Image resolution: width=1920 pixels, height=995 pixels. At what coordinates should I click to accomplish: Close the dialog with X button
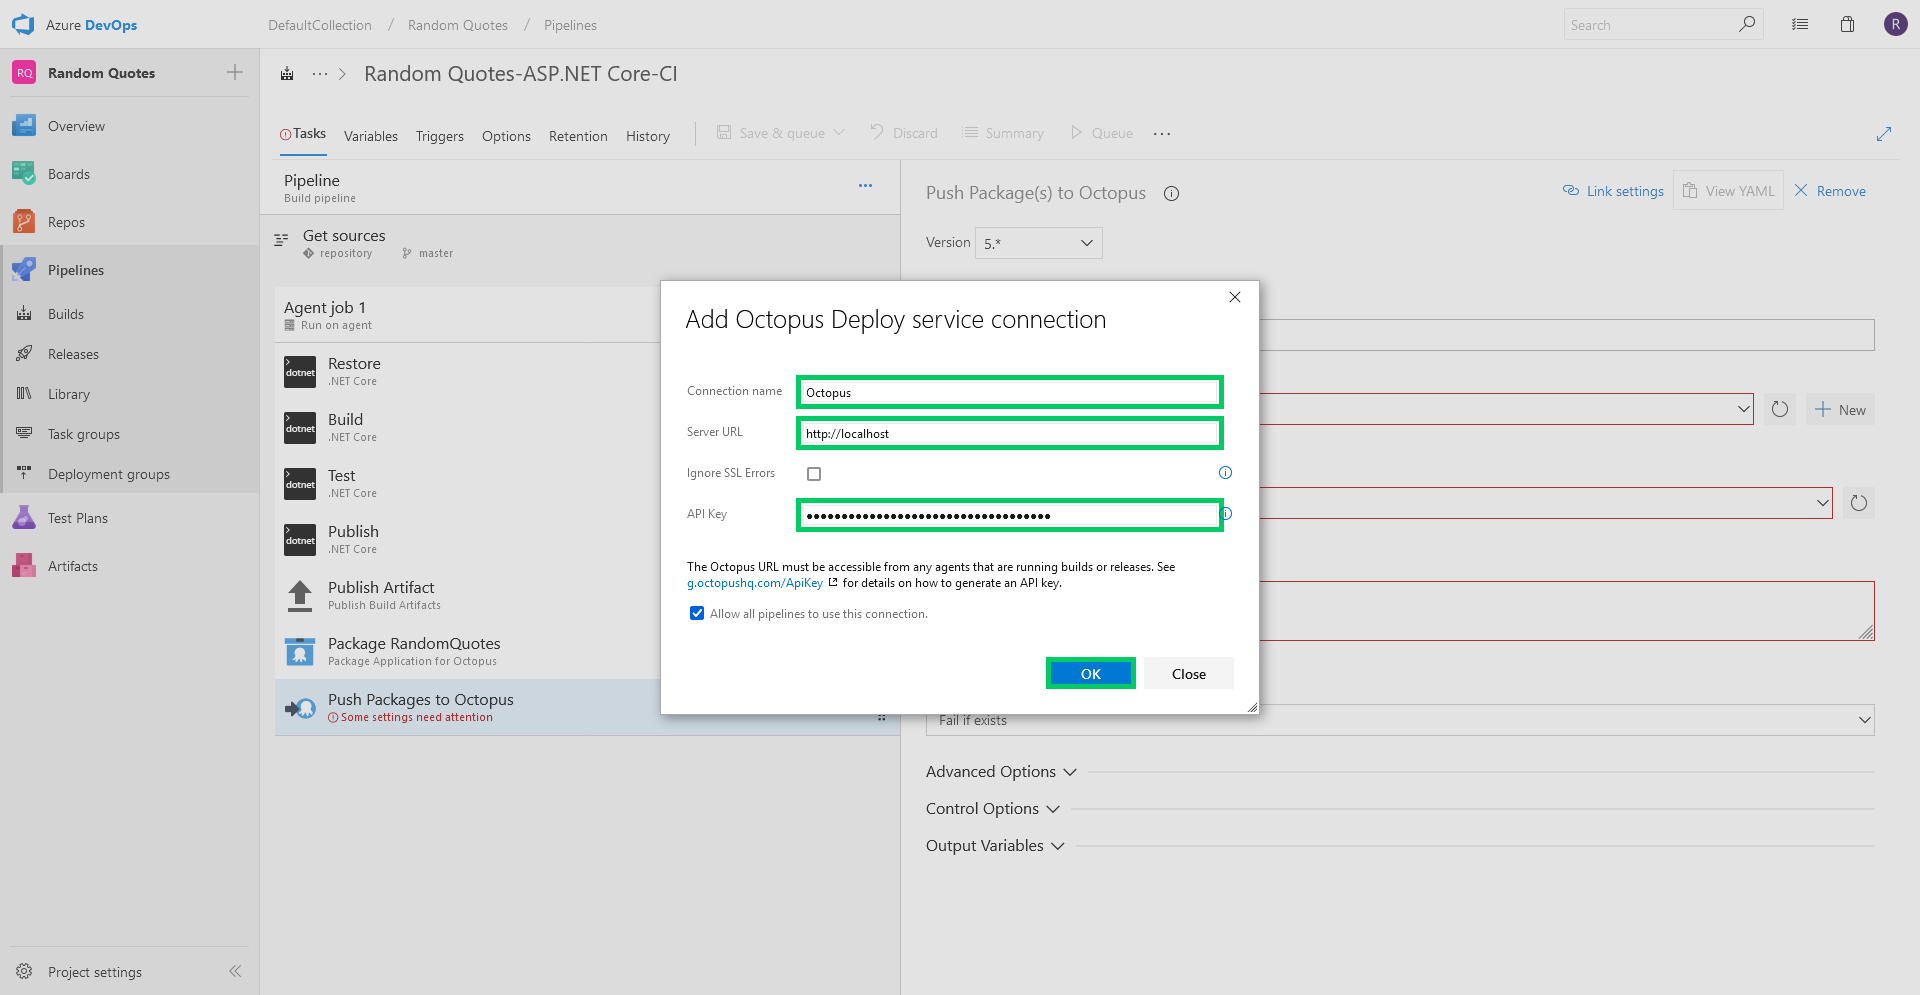point(1235,297)
